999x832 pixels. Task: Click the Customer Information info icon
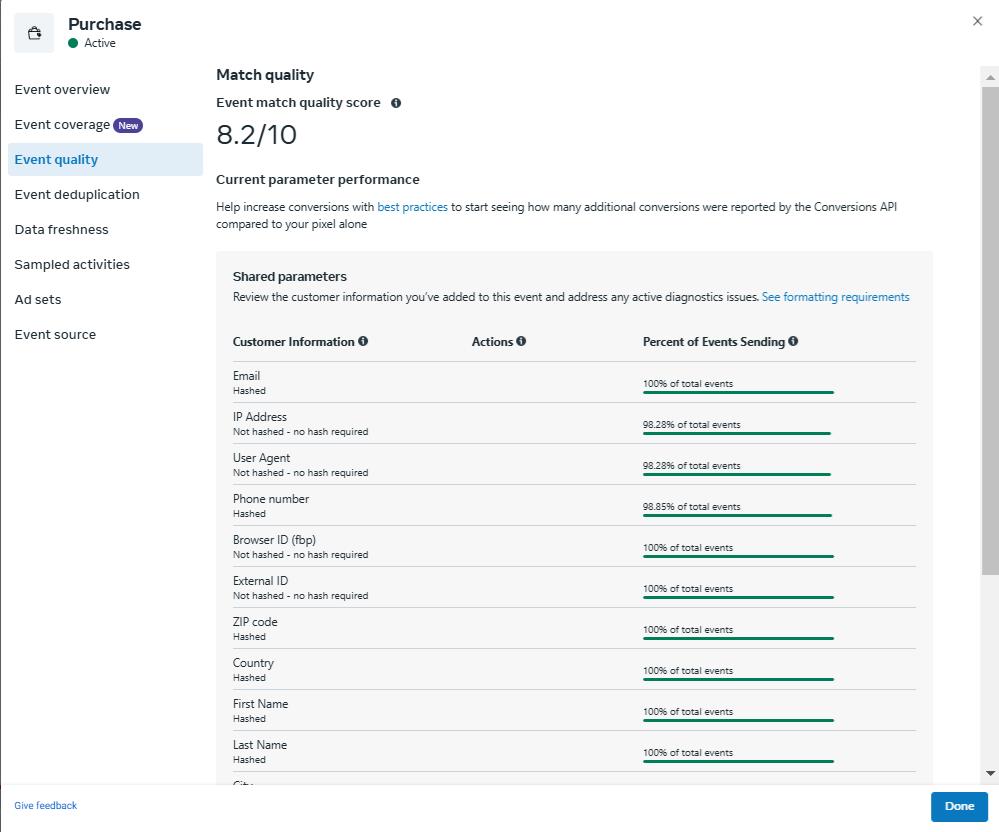tap(363, 341)
